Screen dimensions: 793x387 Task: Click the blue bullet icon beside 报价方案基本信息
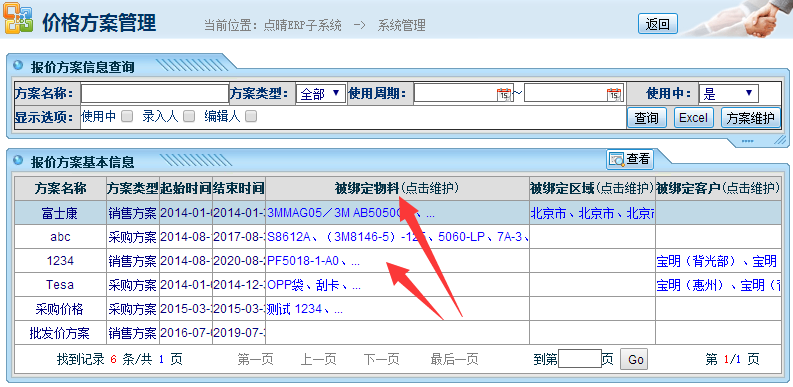[19, 160]
